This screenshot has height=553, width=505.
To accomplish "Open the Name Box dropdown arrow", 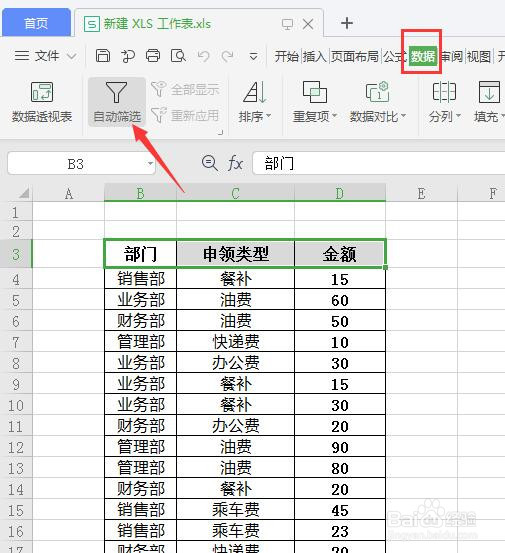I will coord(150,163).
